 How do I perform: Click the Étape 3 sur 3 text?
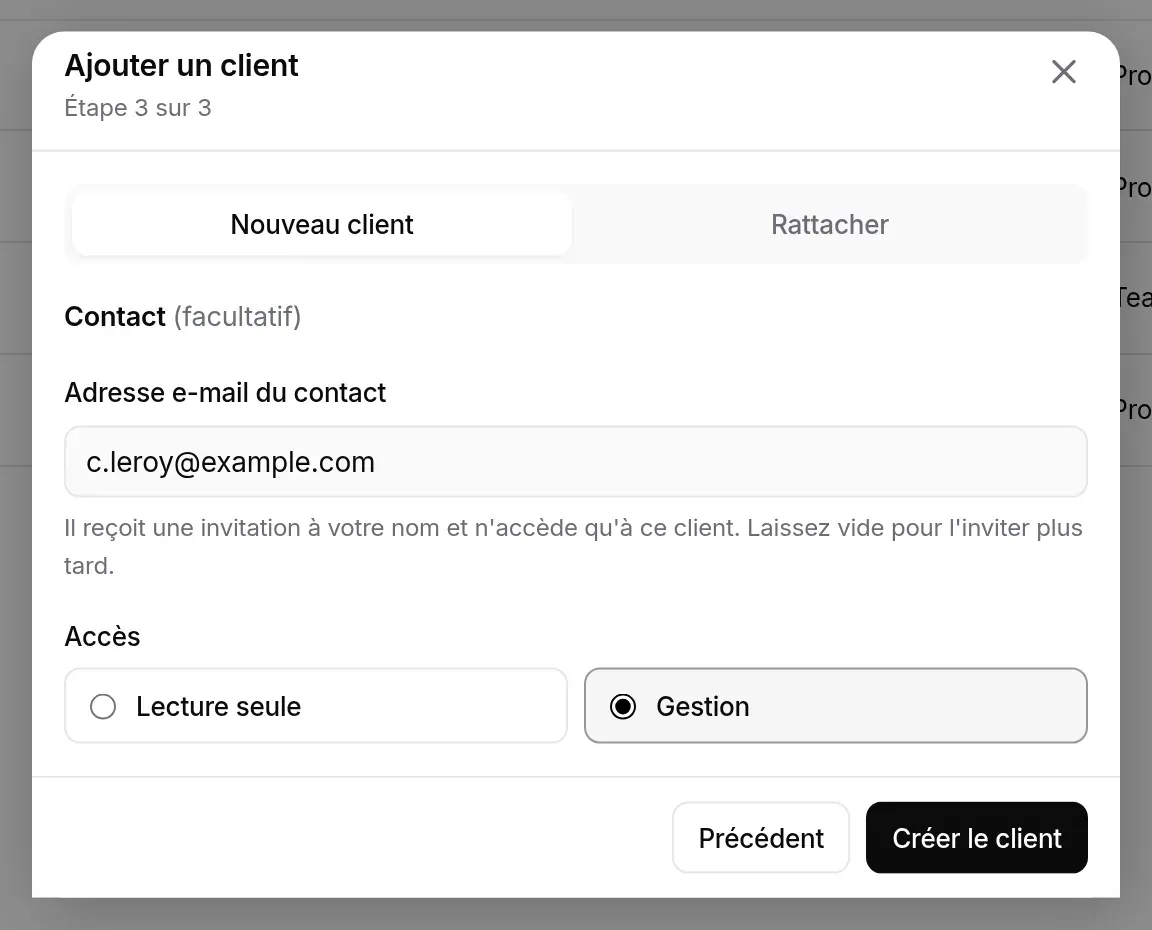[138, 108]
